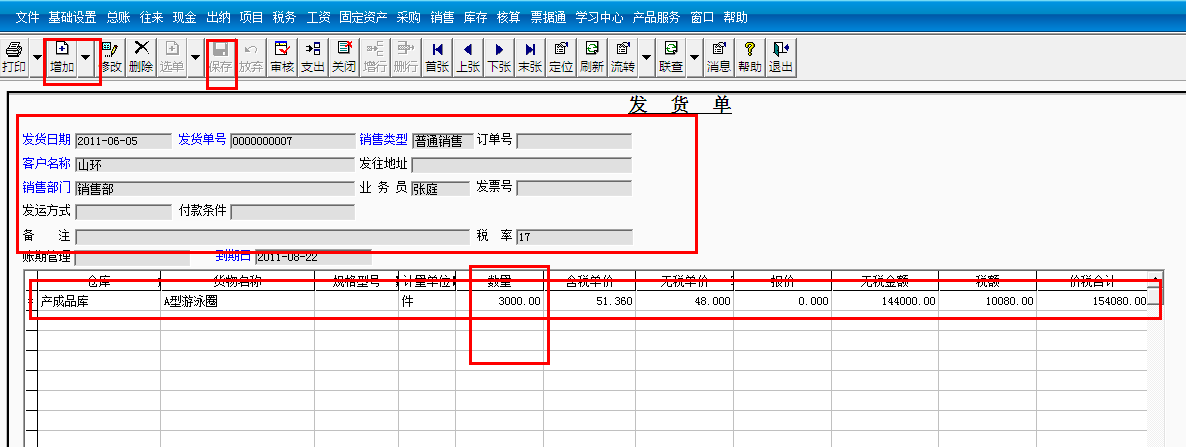Click the 流转 toolbar icon

623,57
